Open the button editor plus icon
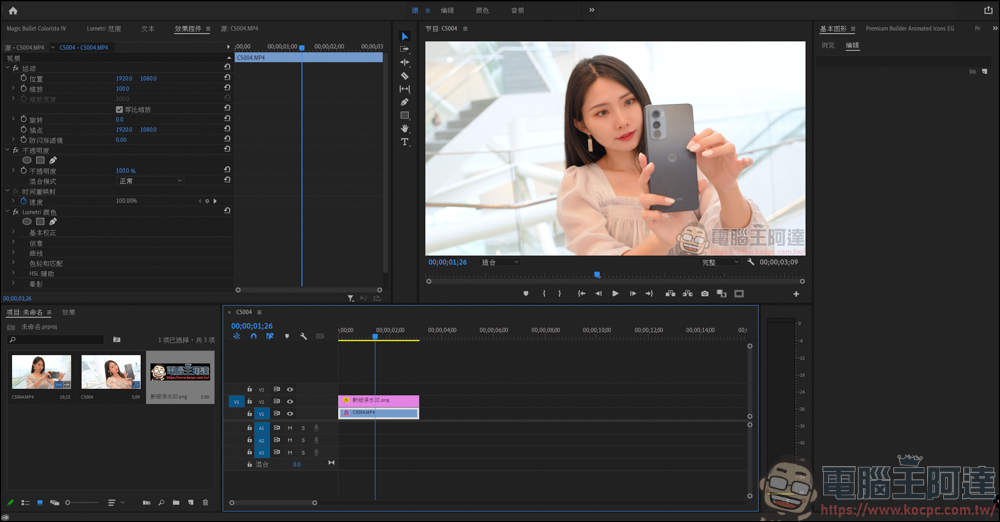The width and height of the screenshot is (1000, 522). [796, 294]
